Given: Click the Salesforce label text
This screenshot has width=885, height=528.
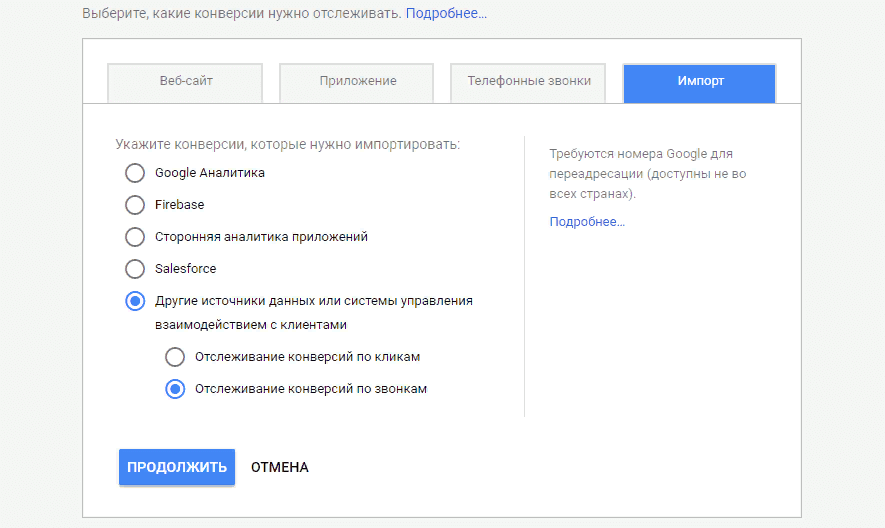Looking at the screenshot, I should pos(185,269).
